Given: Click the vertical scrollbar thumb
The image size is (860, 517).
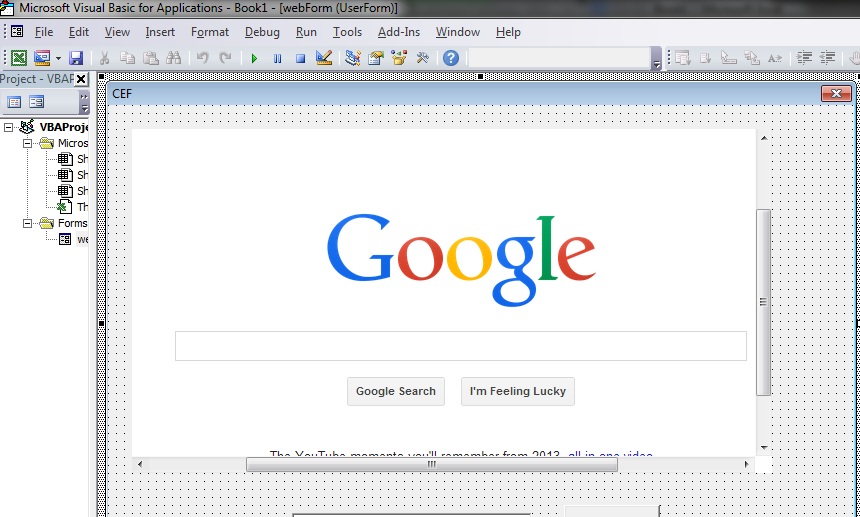Looking at the screenshot, I should coord(763,302).
